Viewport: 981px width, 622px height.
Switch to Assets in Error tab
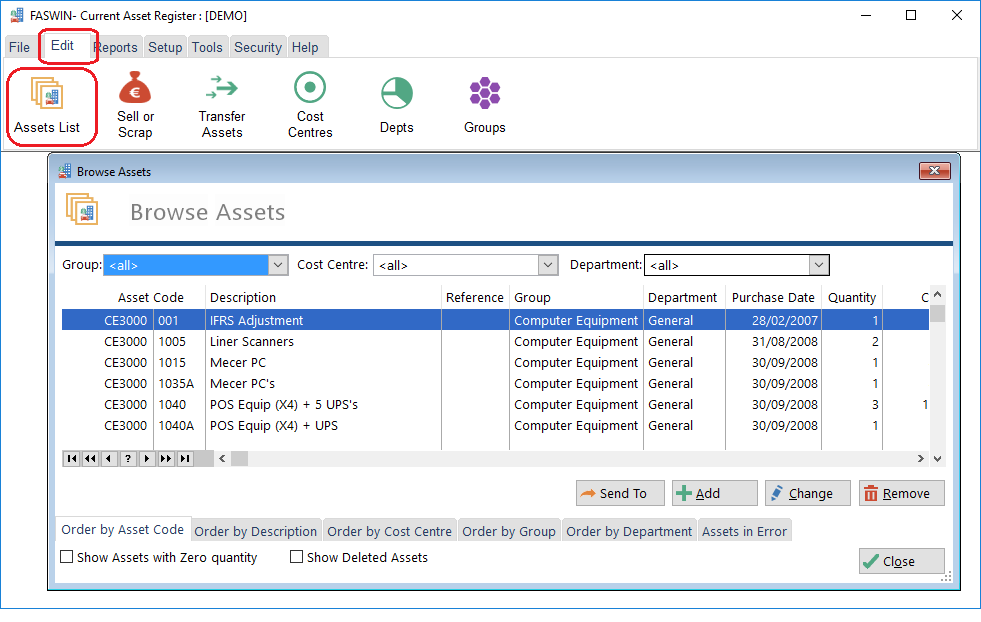coord(745,532)
